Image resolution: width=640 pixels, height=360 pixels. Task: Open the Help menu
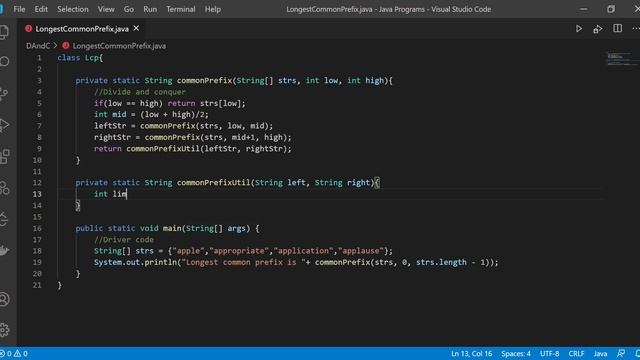coord(213,9)
